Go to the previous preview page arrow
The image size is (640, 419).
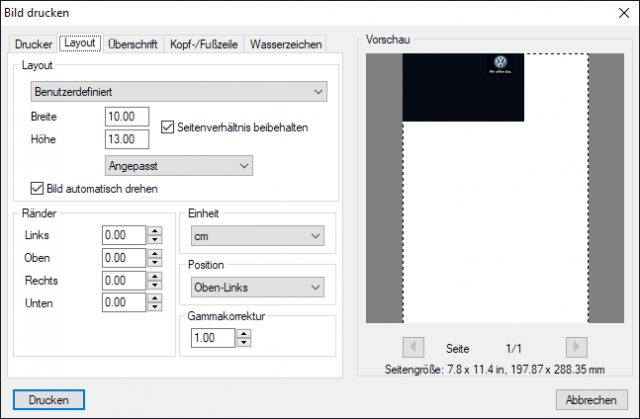pyautogui.click(x=413, y=347)
